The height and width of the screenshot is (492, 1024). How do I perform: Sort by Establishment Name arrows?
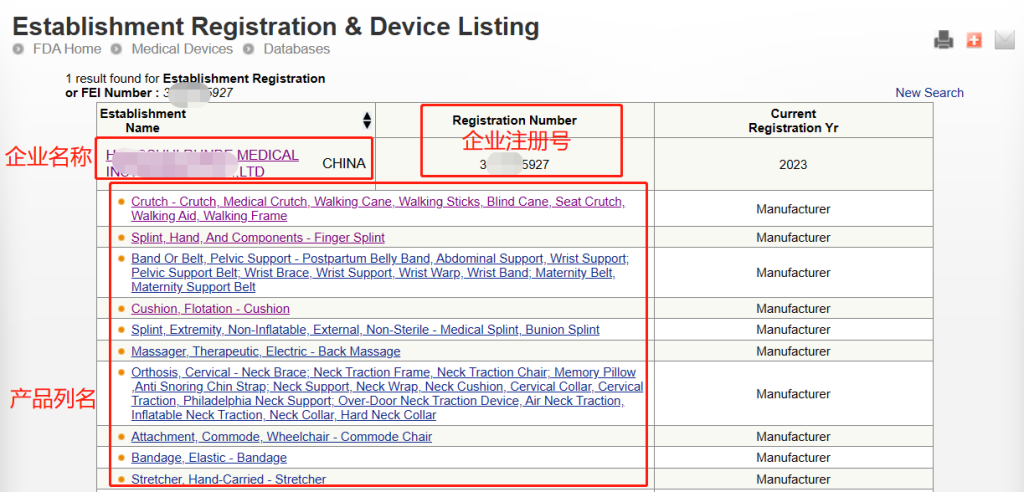[366, 120]
